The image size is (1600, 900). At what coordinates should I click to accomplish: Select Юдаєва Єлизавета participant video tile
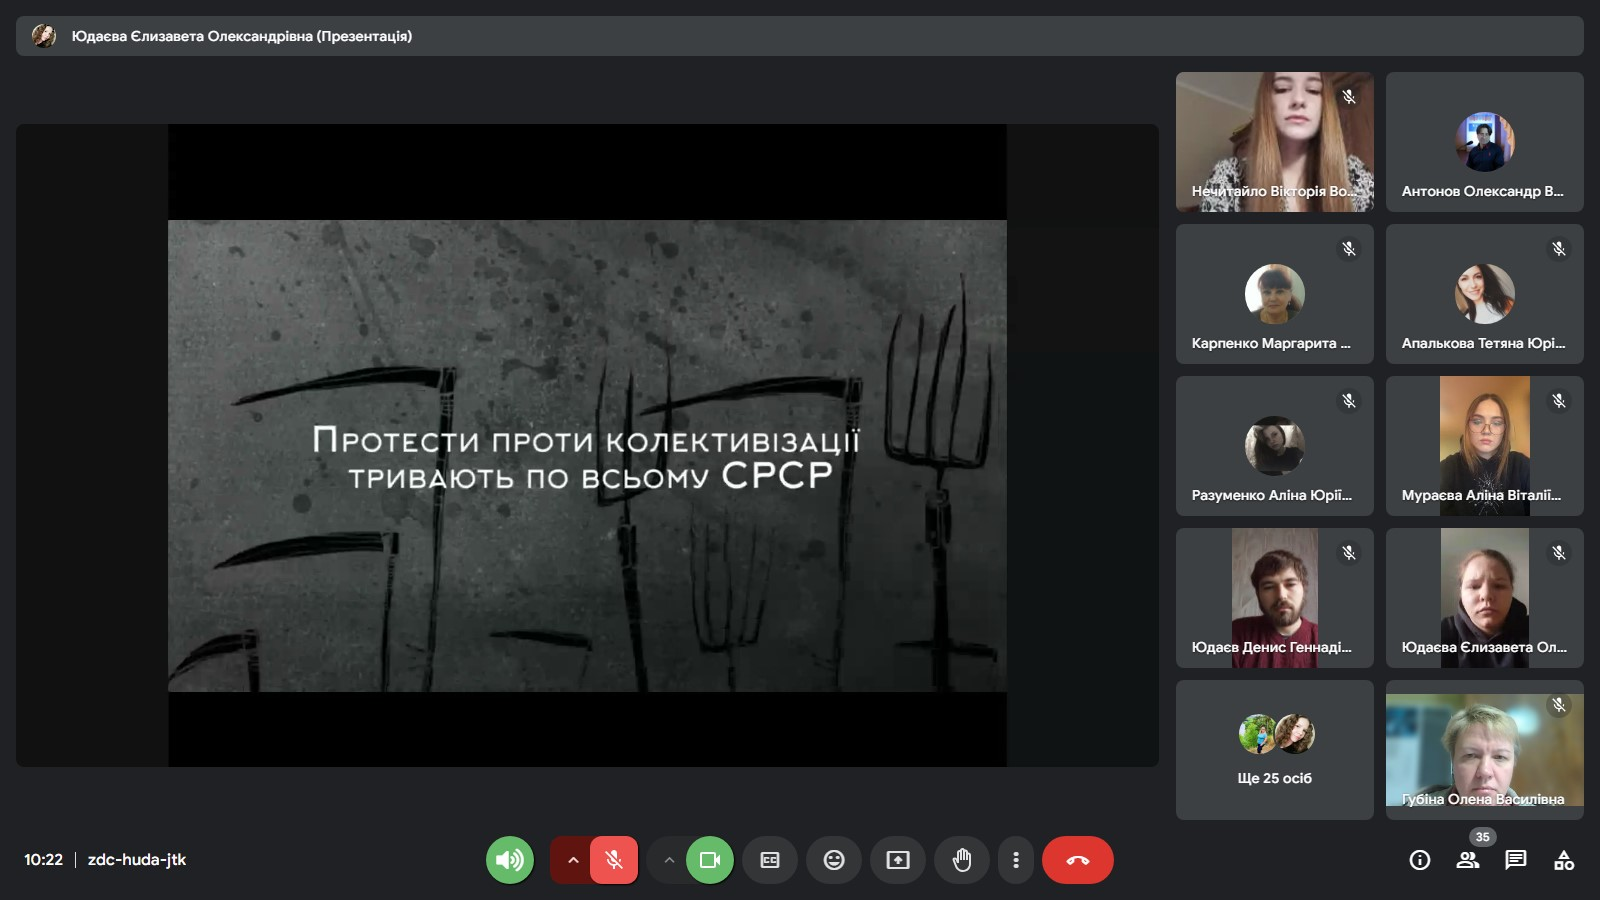pos(1485,598)
